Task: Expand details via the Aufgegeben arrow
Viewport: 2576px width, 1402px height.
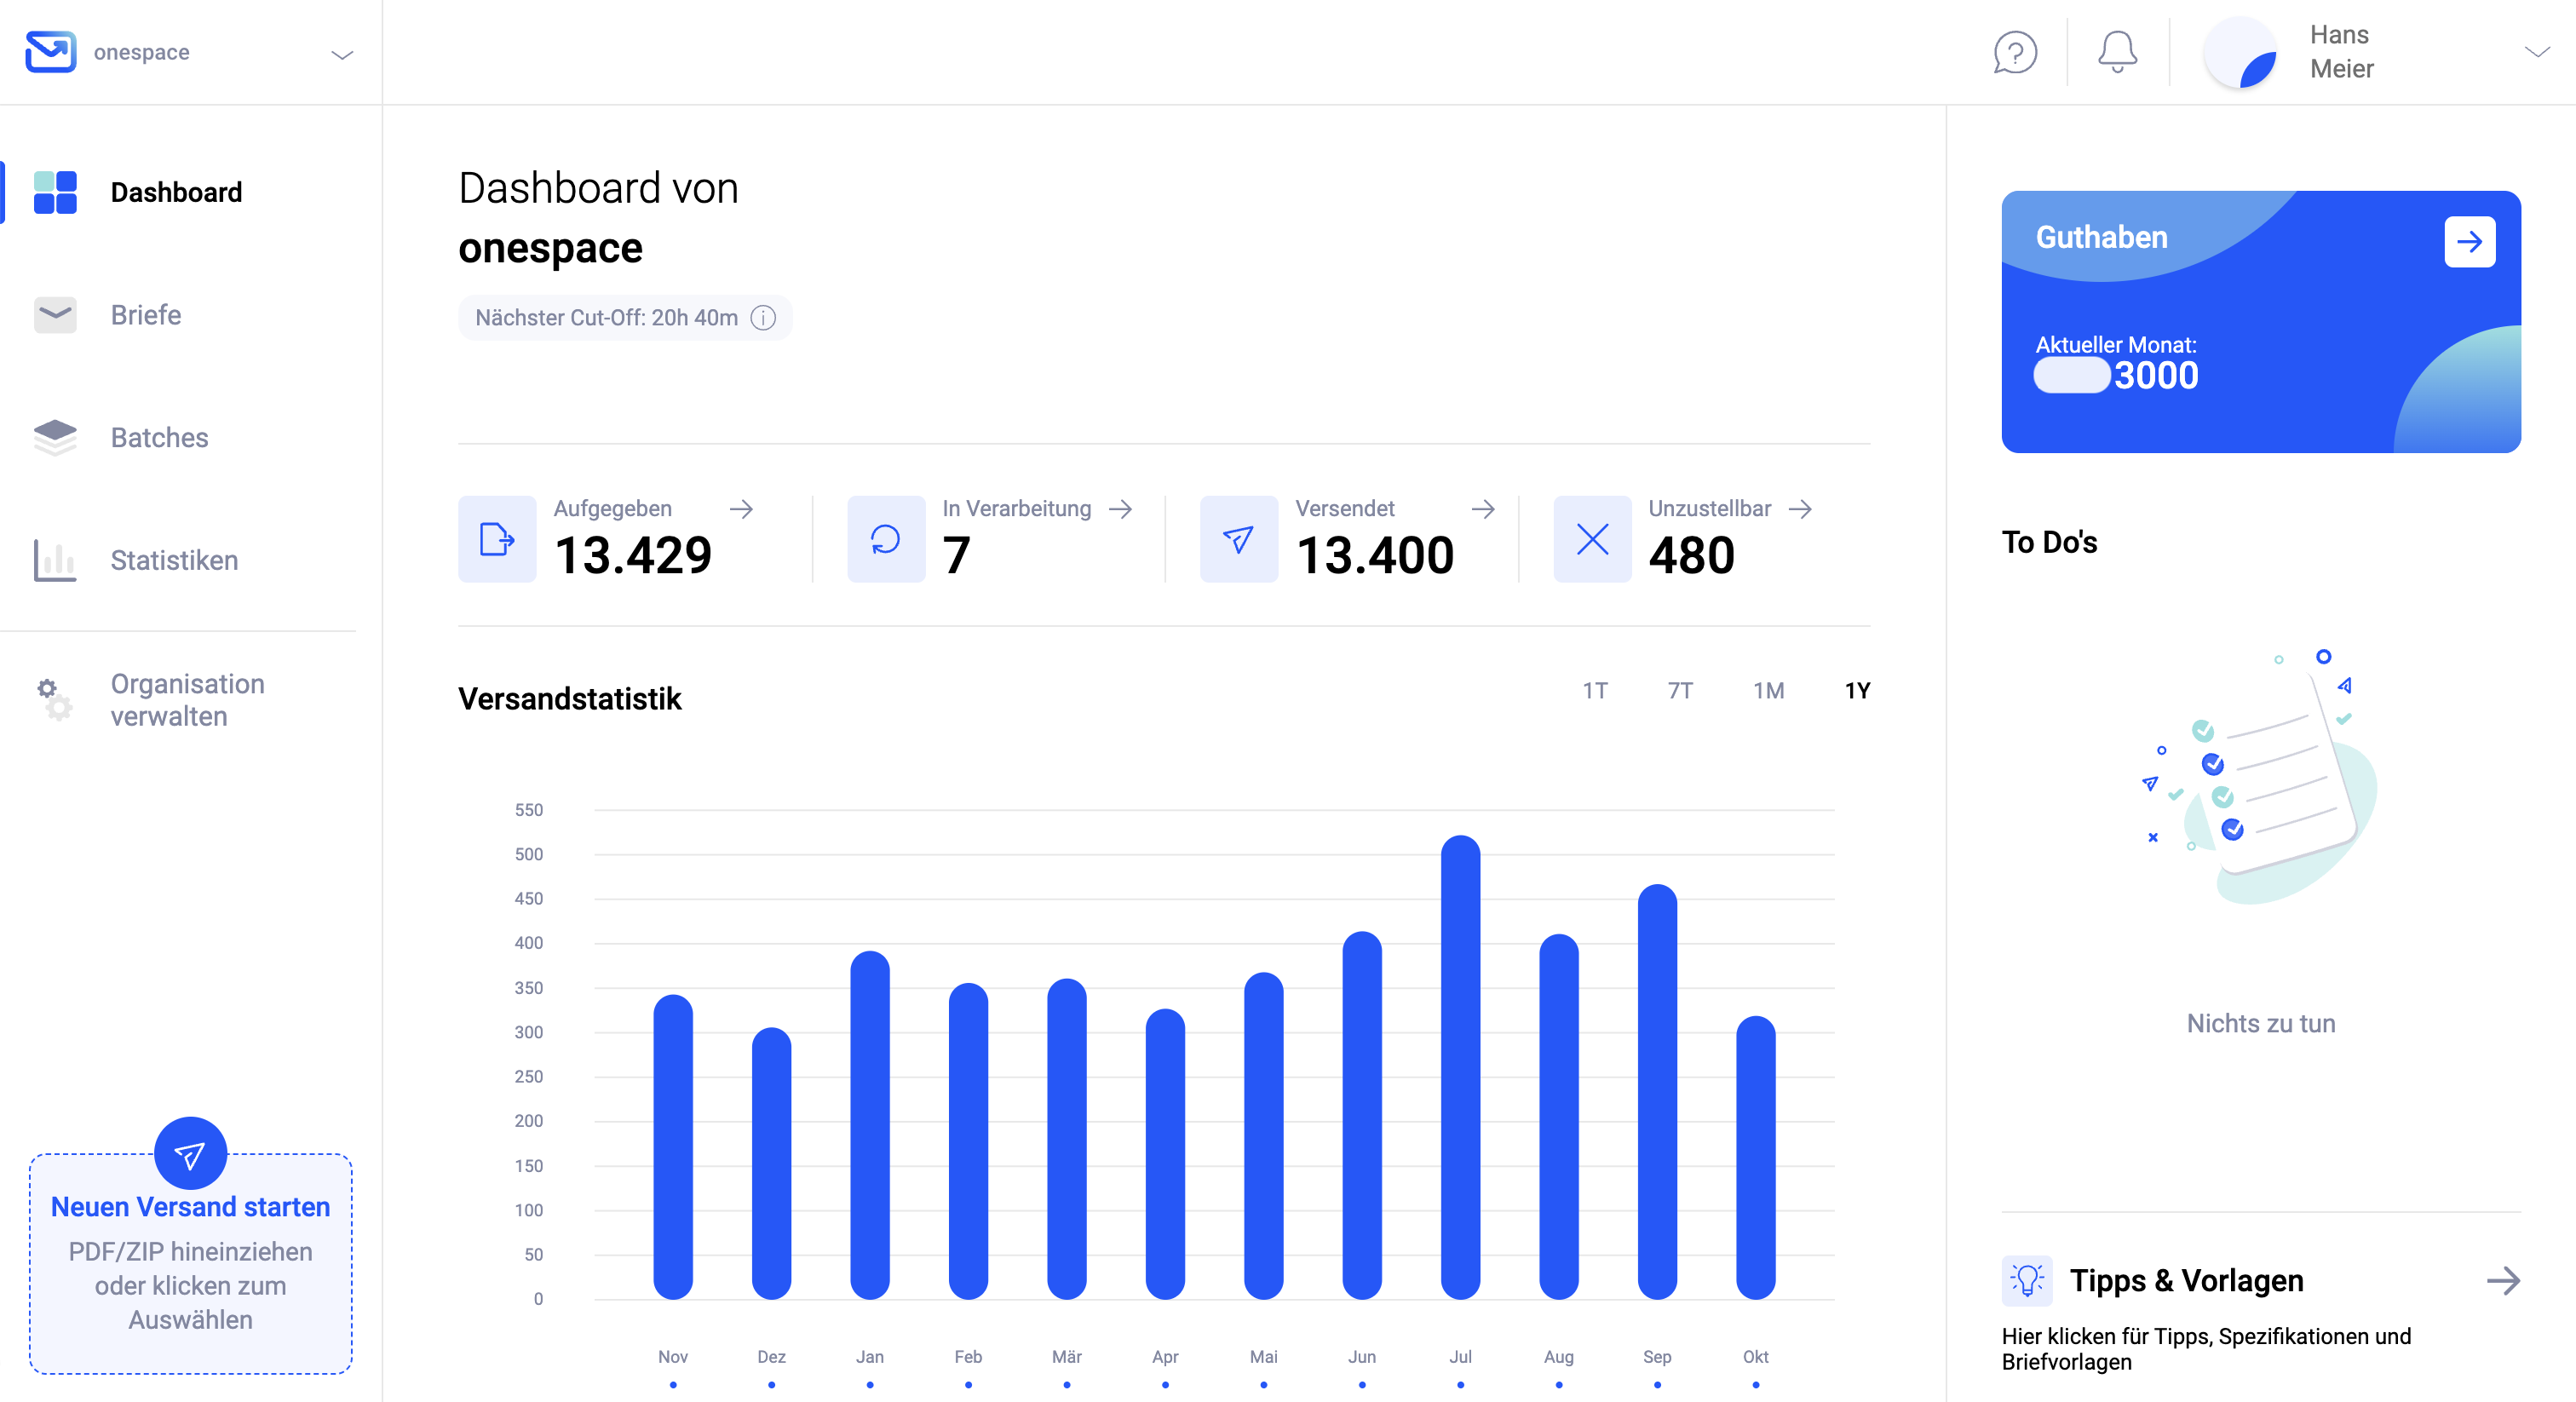Action: point(742,509)
